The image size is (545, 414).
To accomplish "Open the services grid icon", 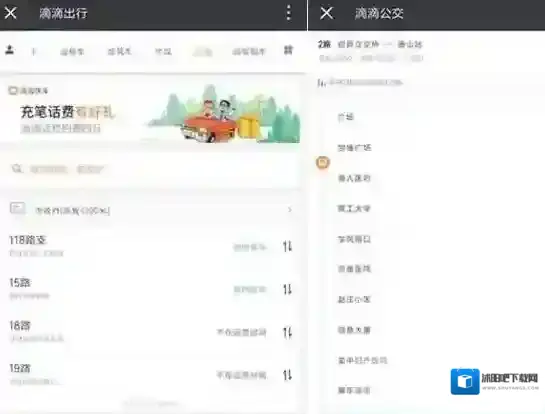I will tap(288, 50).
